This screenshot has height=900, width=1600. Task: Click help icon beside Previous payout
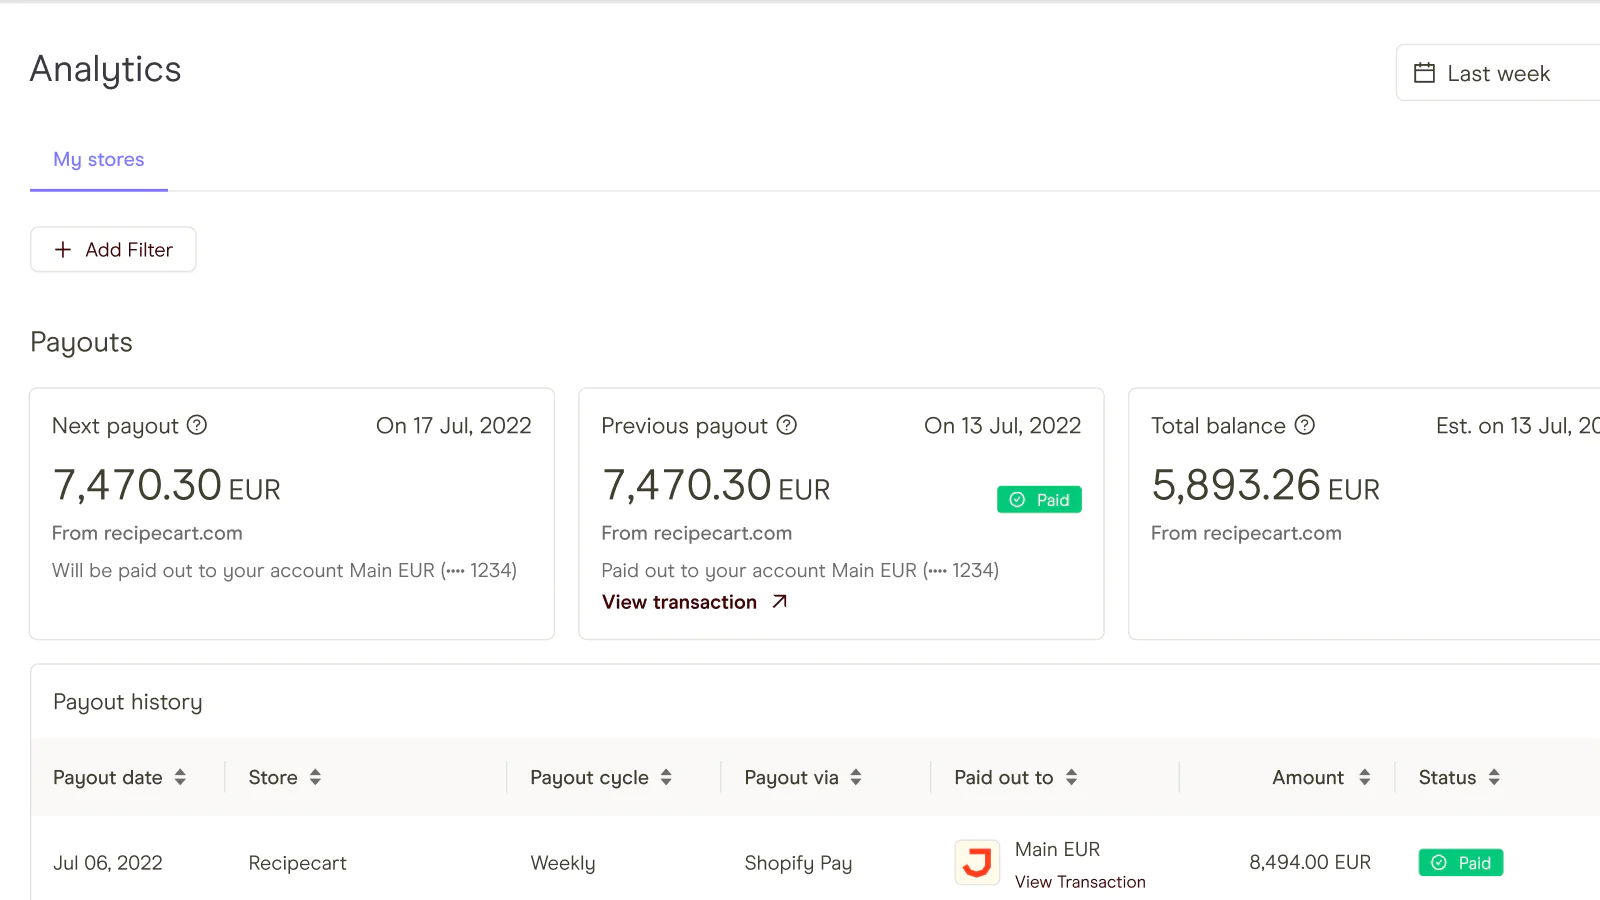tap(787, 425)
